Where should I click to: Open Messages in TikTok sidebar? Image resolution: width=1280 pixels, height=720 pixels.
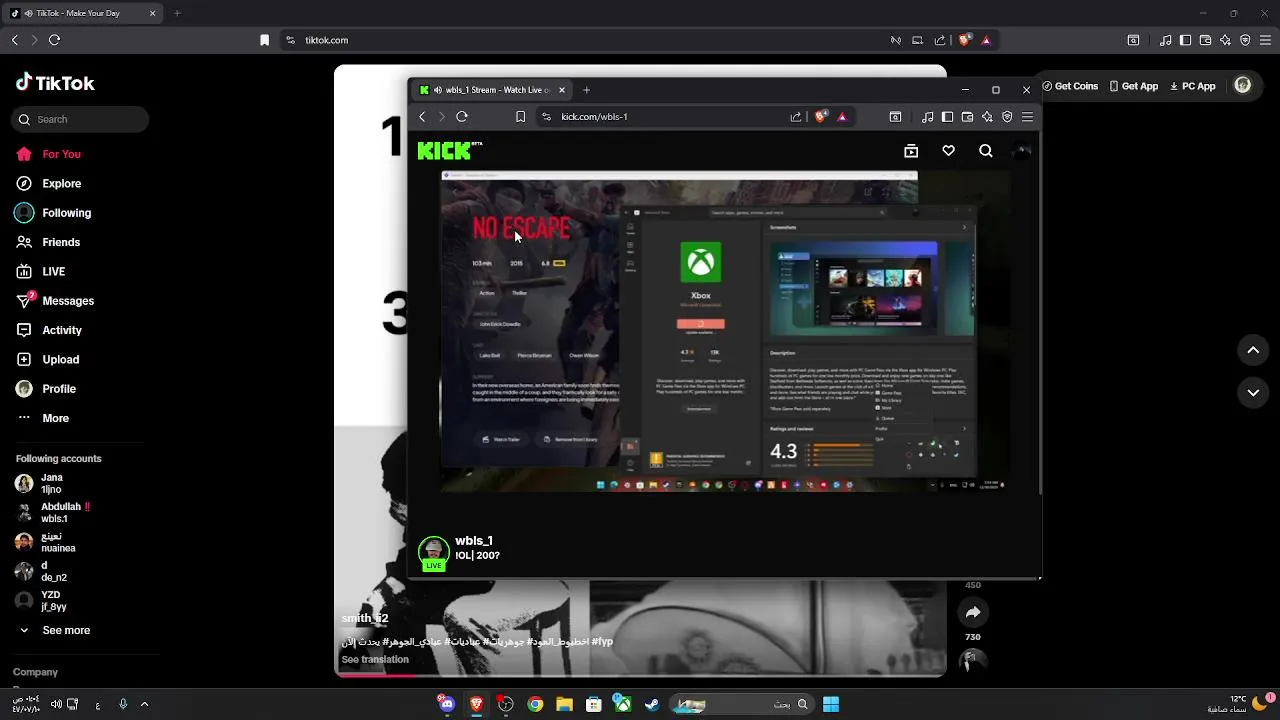(55, 301)
